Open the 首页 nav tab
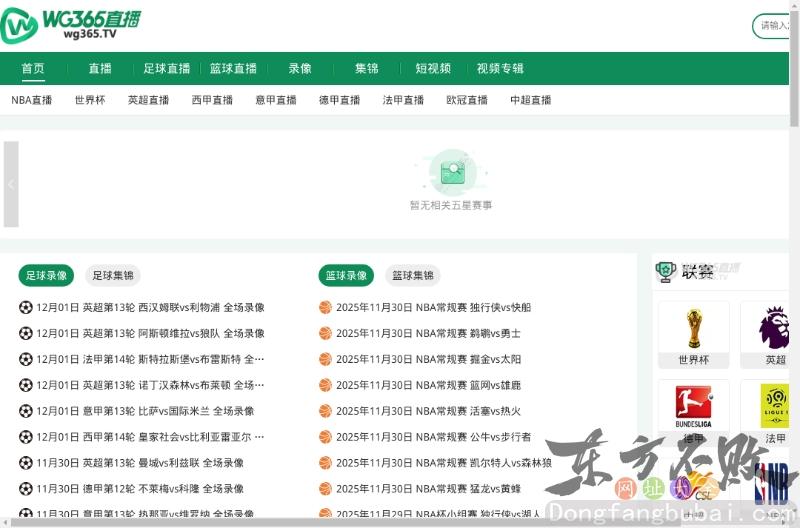 (33, 68)
